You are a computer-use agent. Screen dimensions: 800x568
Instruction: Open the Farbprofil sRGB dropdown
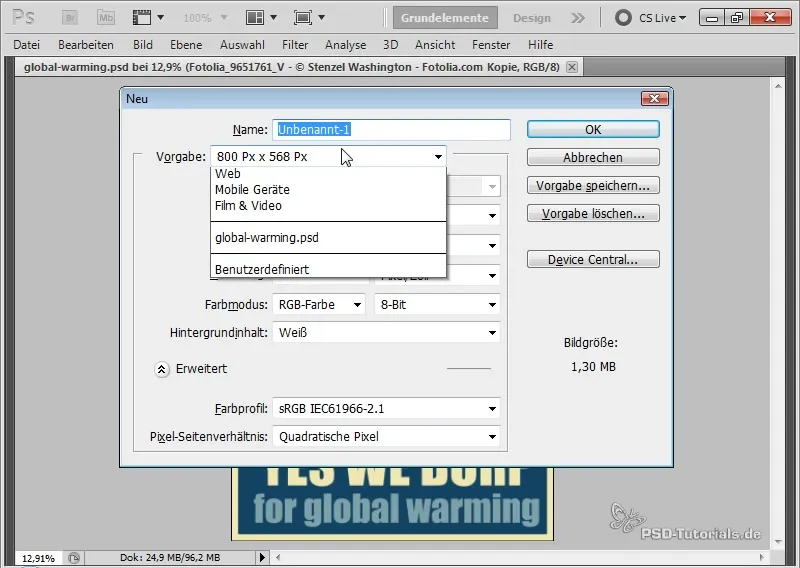click(386, 409)
